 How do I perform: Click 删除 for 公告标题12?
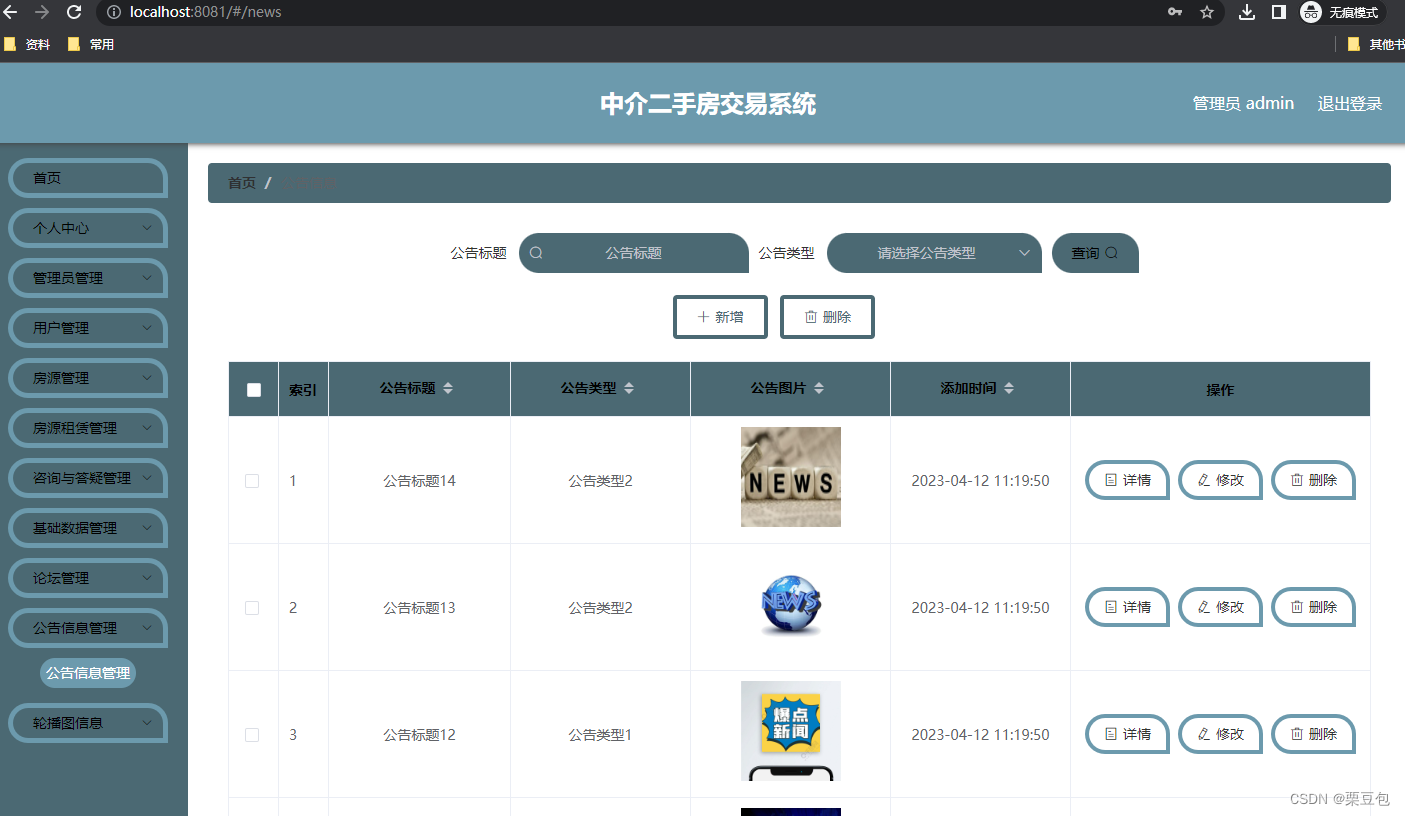pos(1313,734)
